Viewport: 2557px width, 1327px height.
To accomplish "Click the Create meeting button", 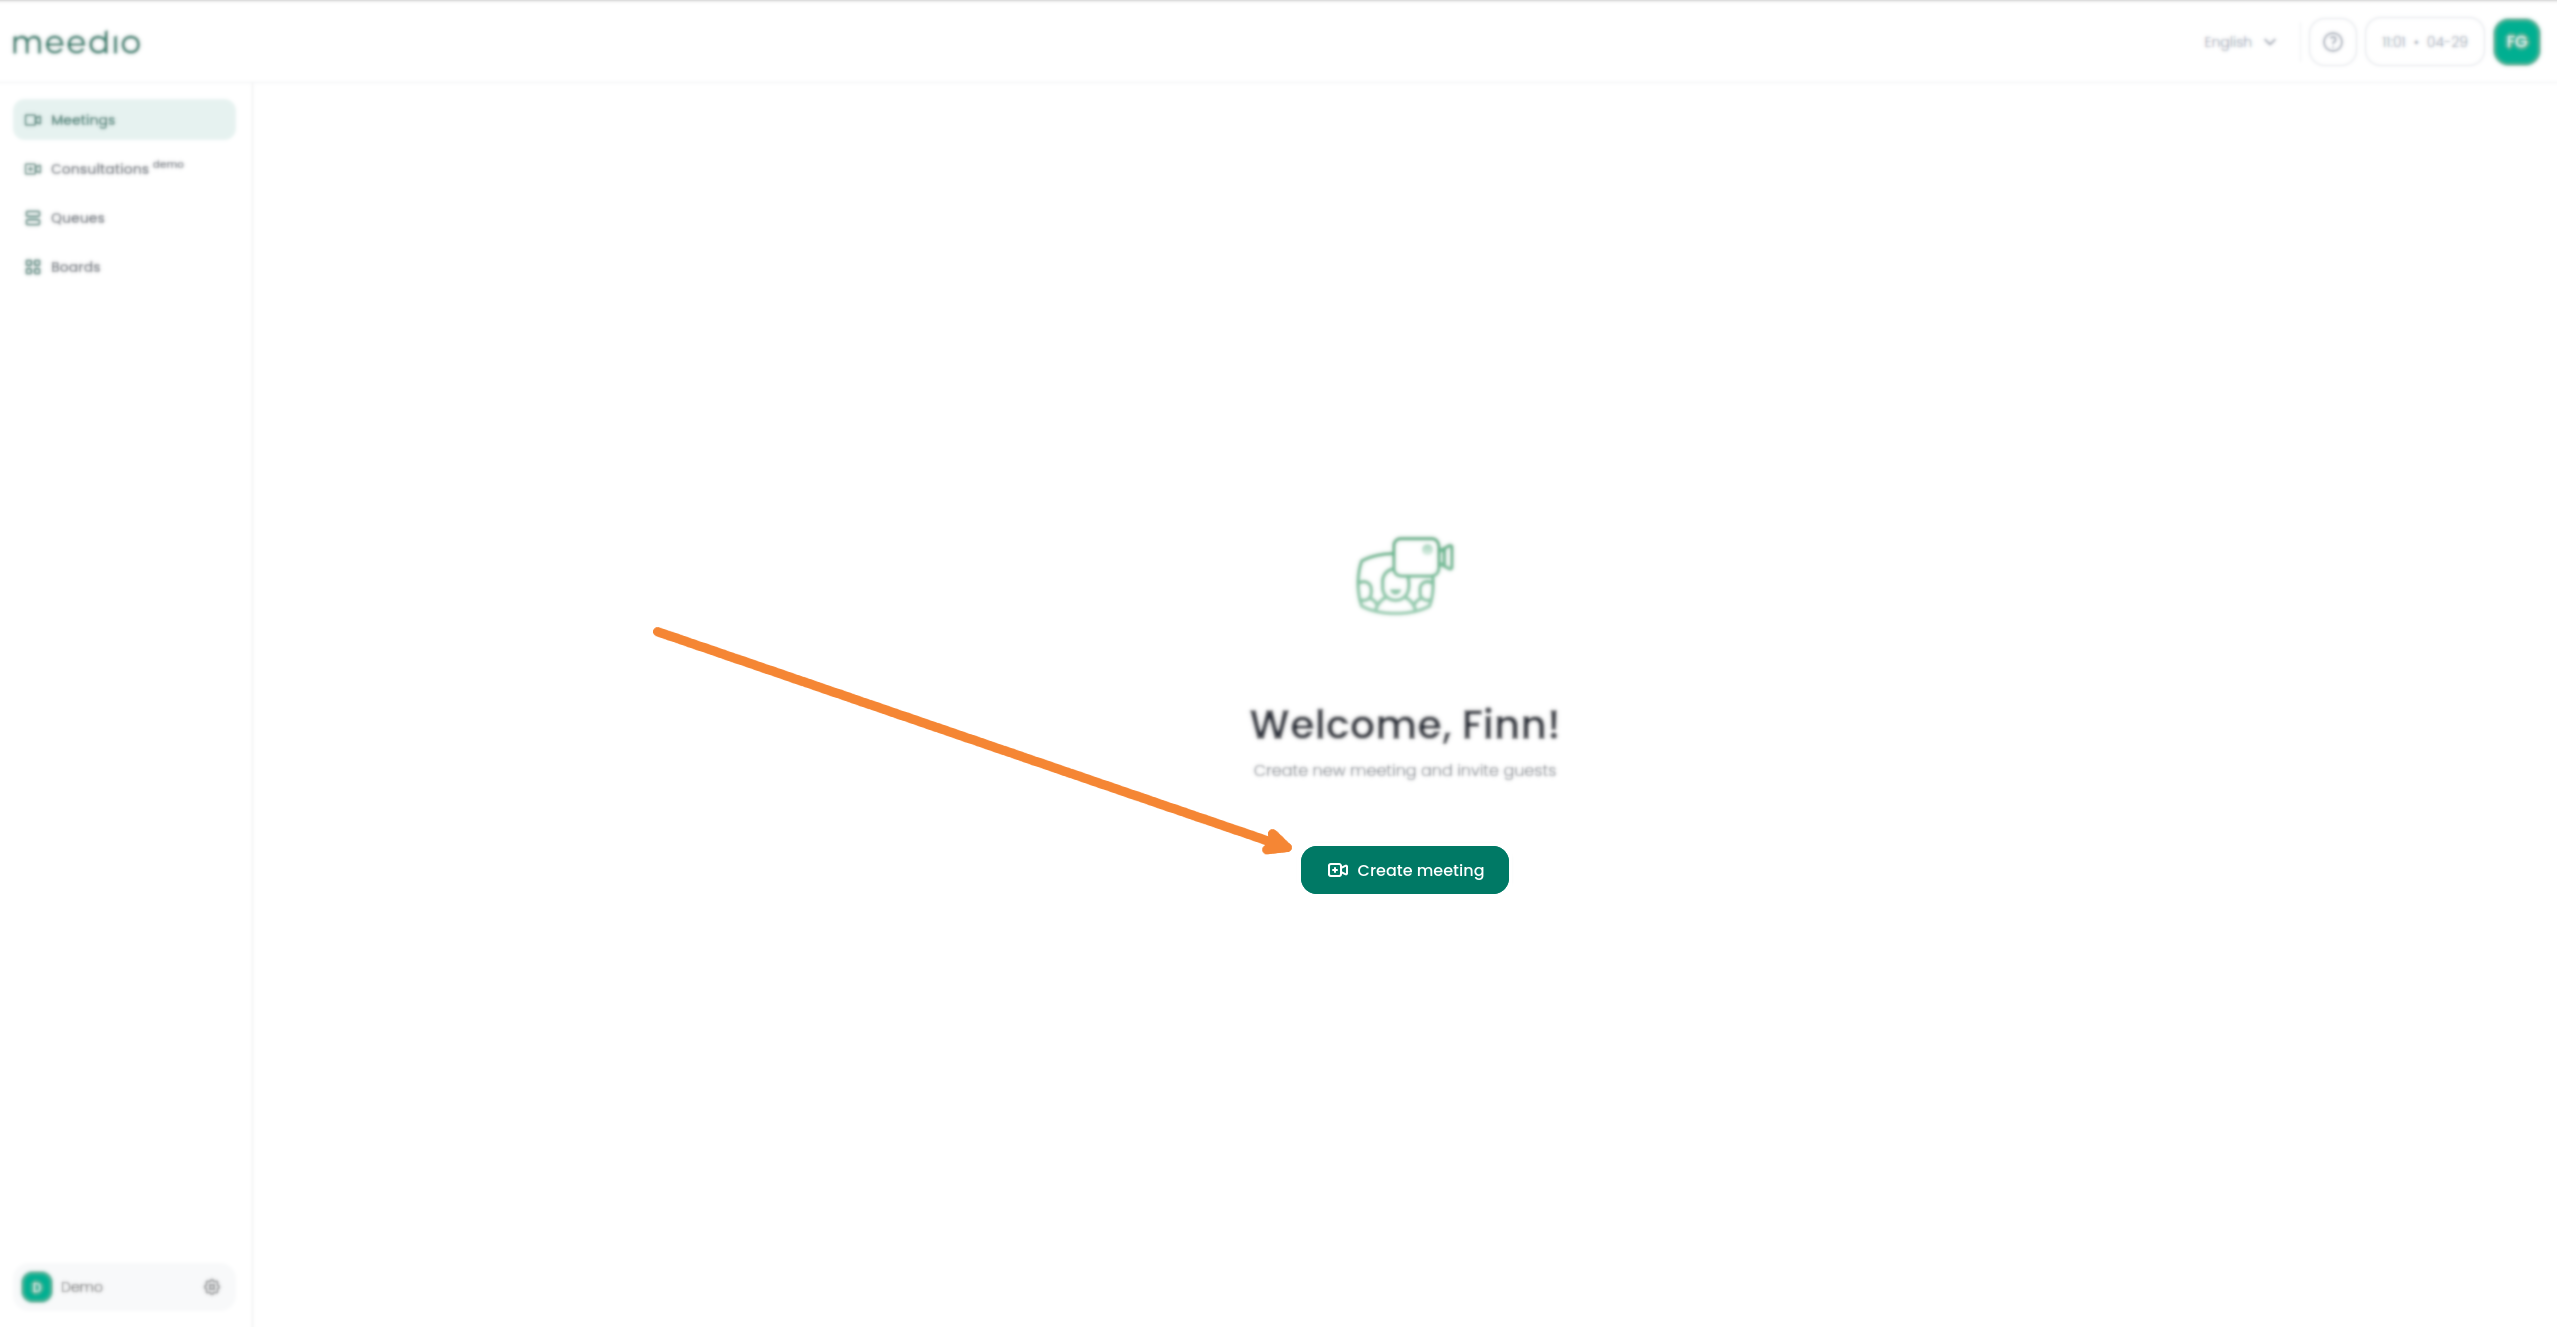I will tap(1404, 870).
